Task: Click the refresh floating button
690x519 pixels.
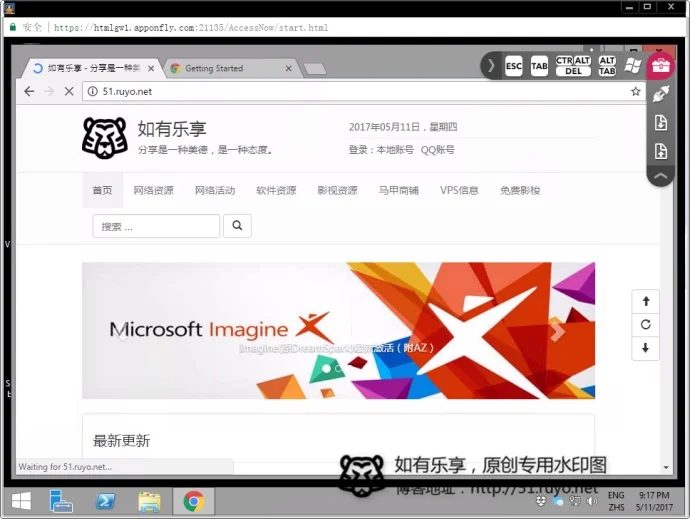Action: 646,324
